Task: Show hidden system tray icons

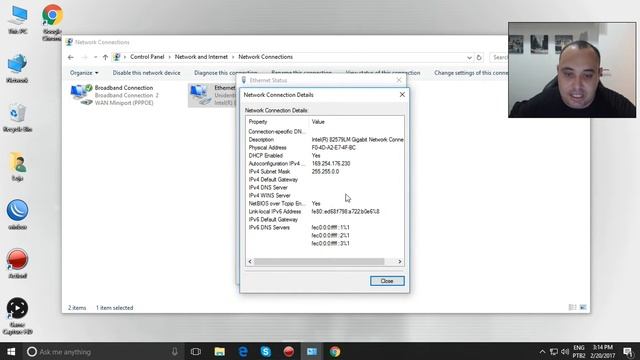Action: (542, 352)
